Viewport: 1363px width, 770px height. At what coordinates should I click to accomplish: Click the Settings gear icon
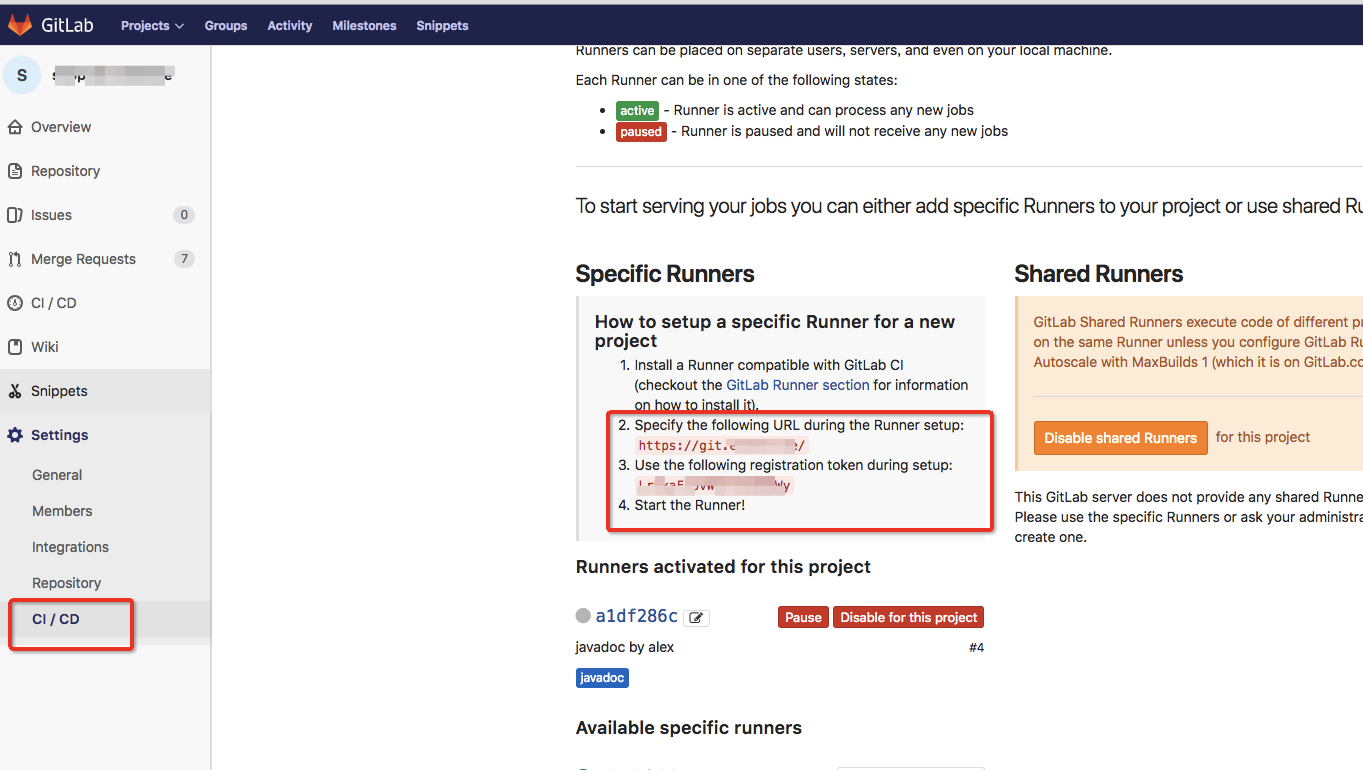click(x=14, y=435)
